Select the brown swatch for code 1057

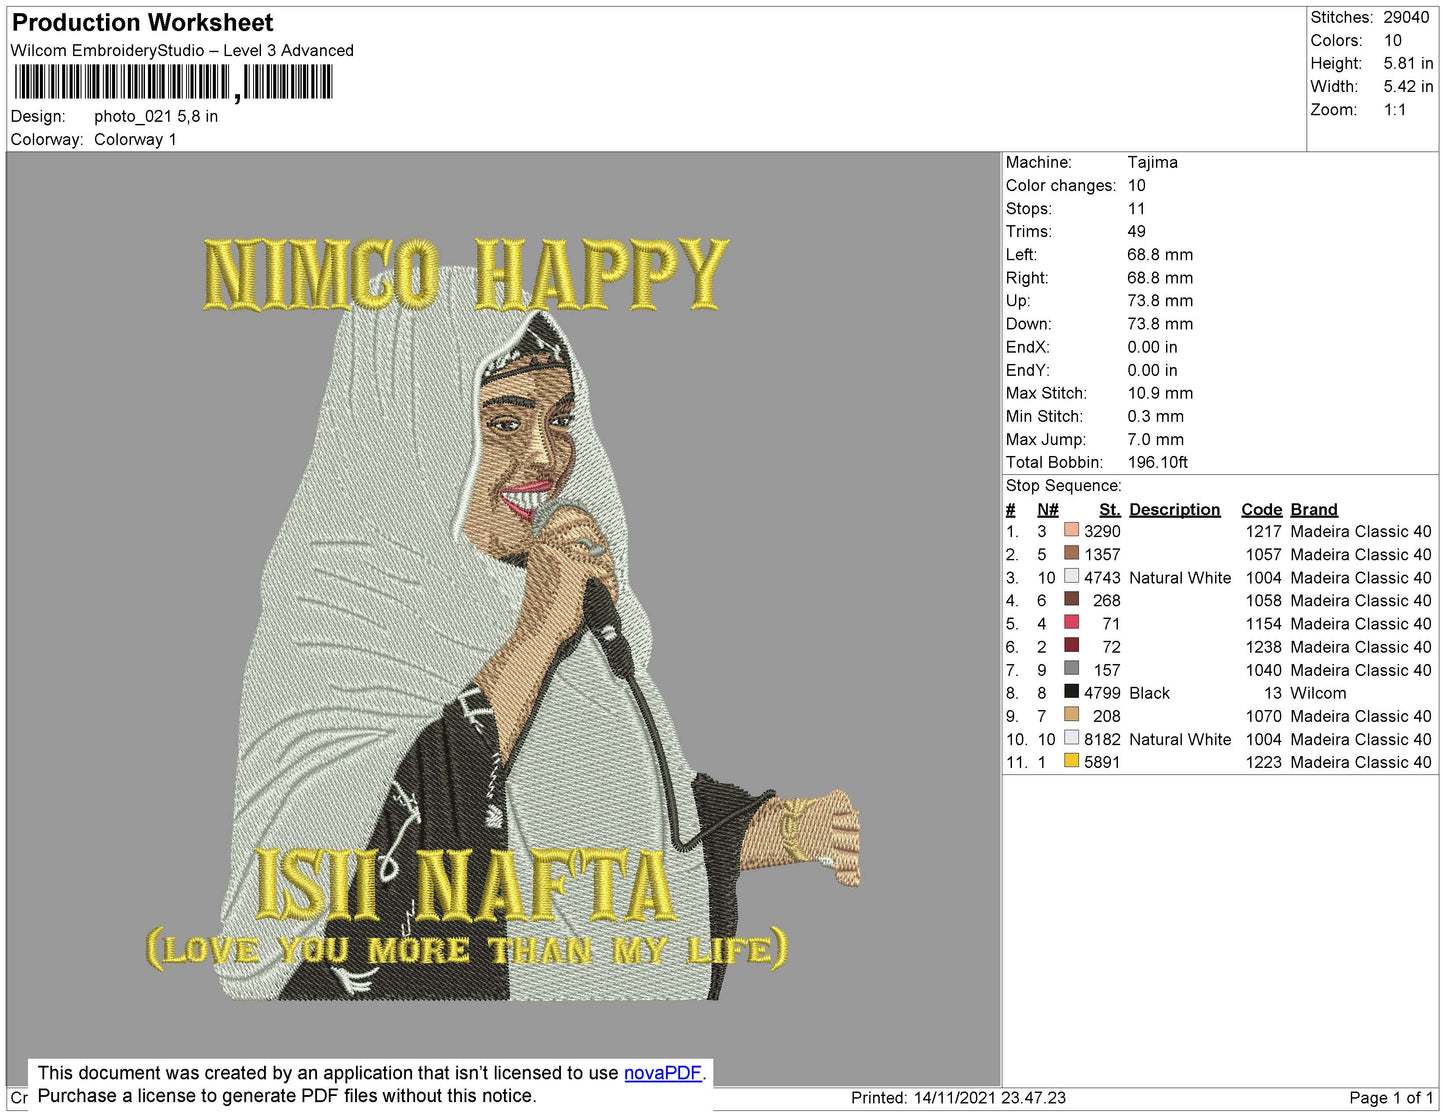(1071, 554)
